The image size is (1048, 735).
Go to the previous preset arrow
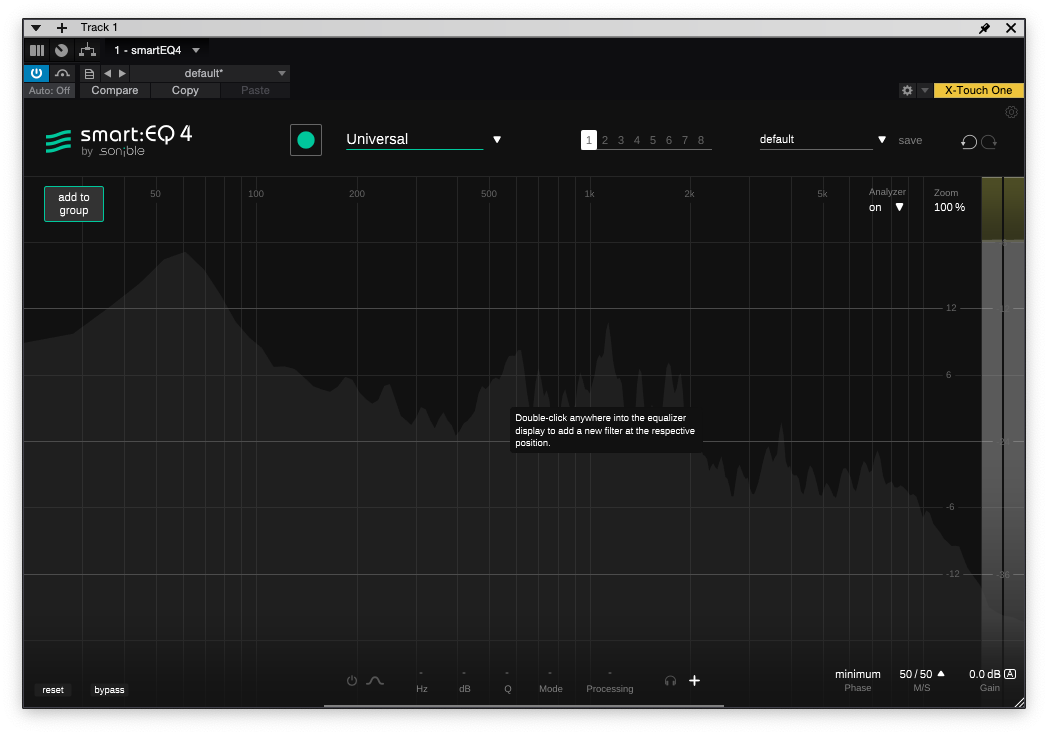[x=108, y=74]
